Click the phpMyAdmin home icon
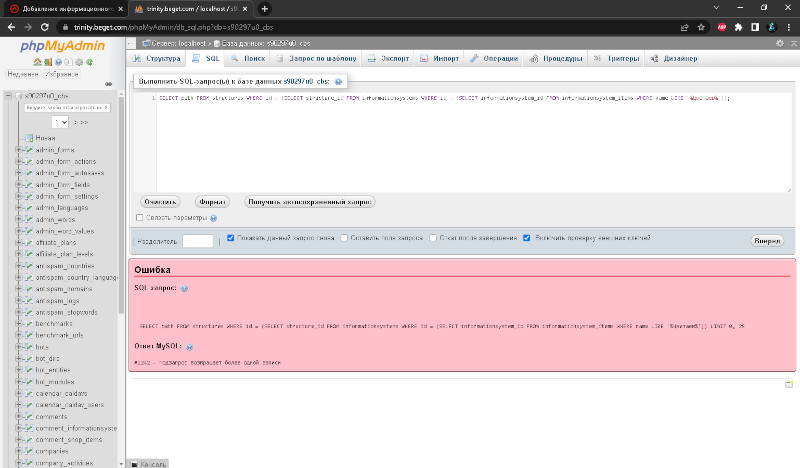 point(37,62)
